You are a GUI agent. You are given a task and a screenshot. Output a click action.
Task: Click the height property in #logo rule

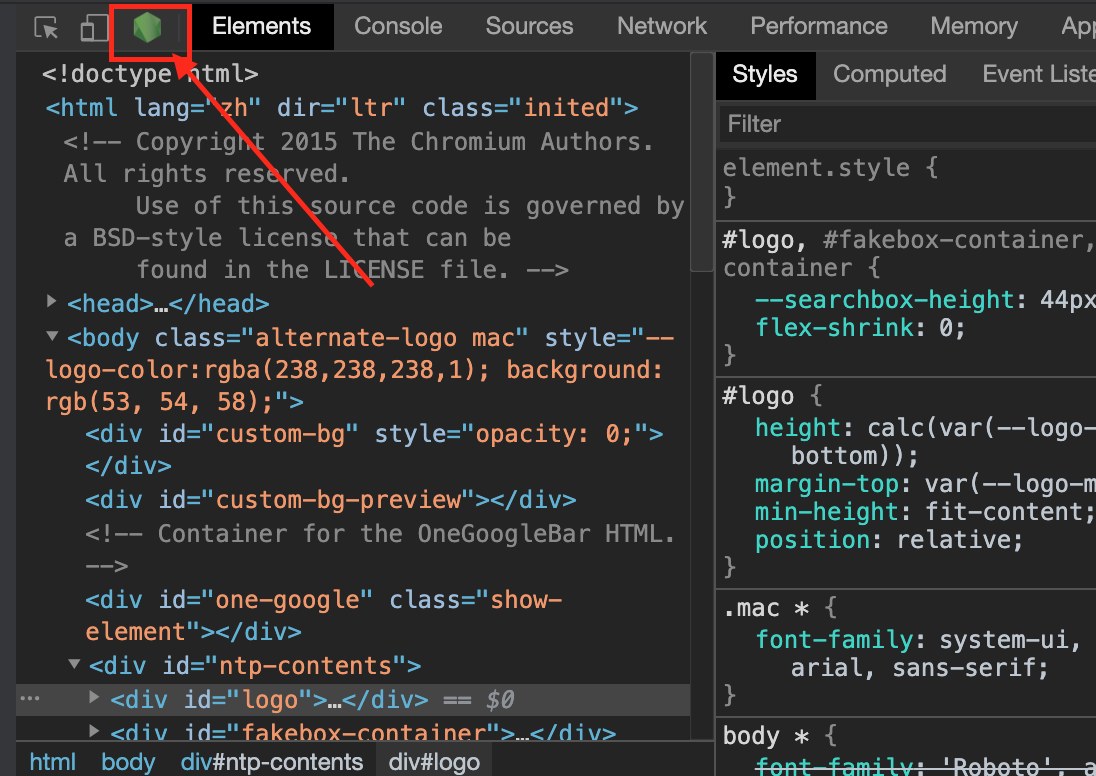pos(798,428)
